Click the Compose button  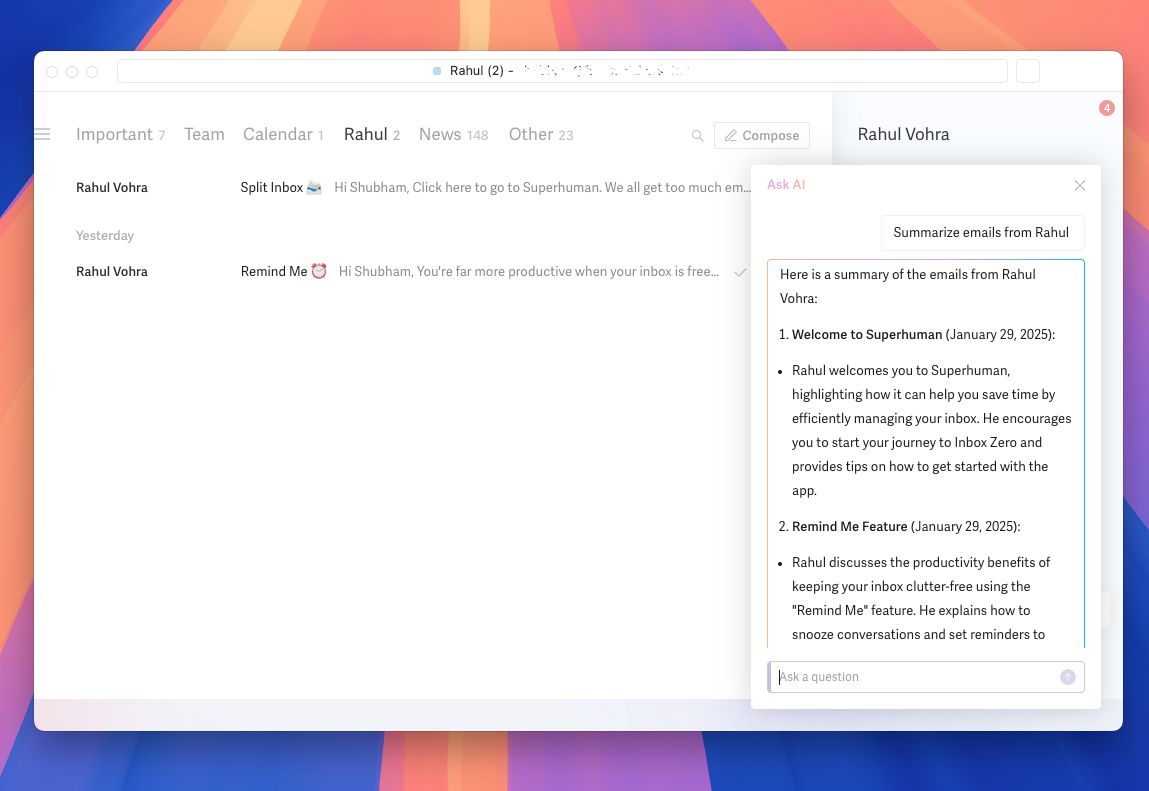[x=761, y=136]
